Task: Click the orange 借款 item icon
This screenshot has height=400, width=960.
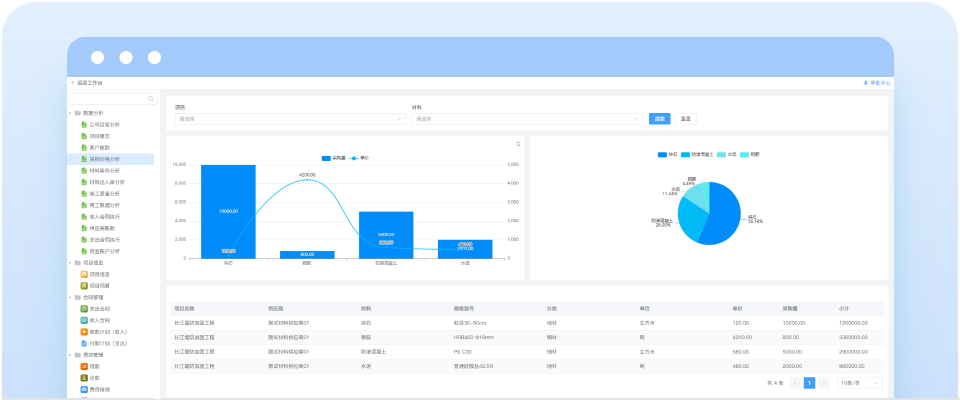Action: [84, 366]
